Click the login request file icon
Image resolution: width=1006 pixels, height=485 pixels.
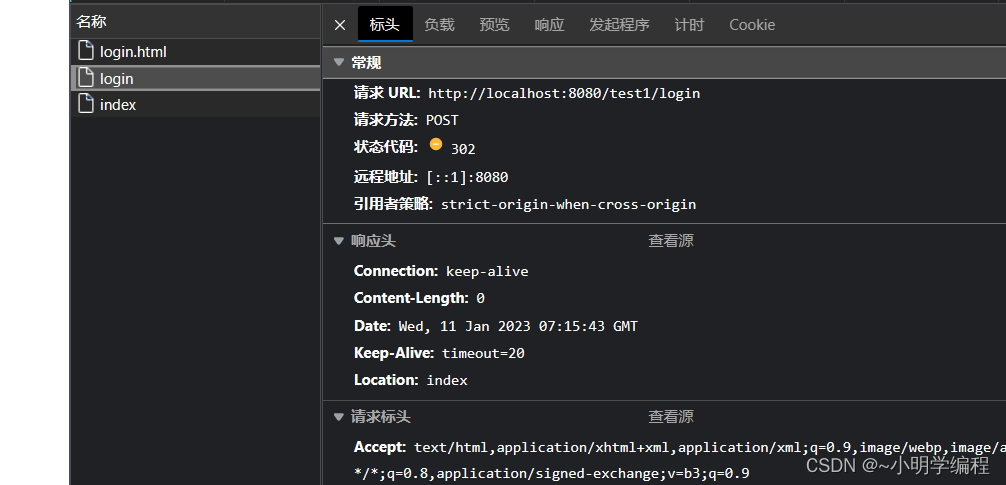(x=86, y=78)
